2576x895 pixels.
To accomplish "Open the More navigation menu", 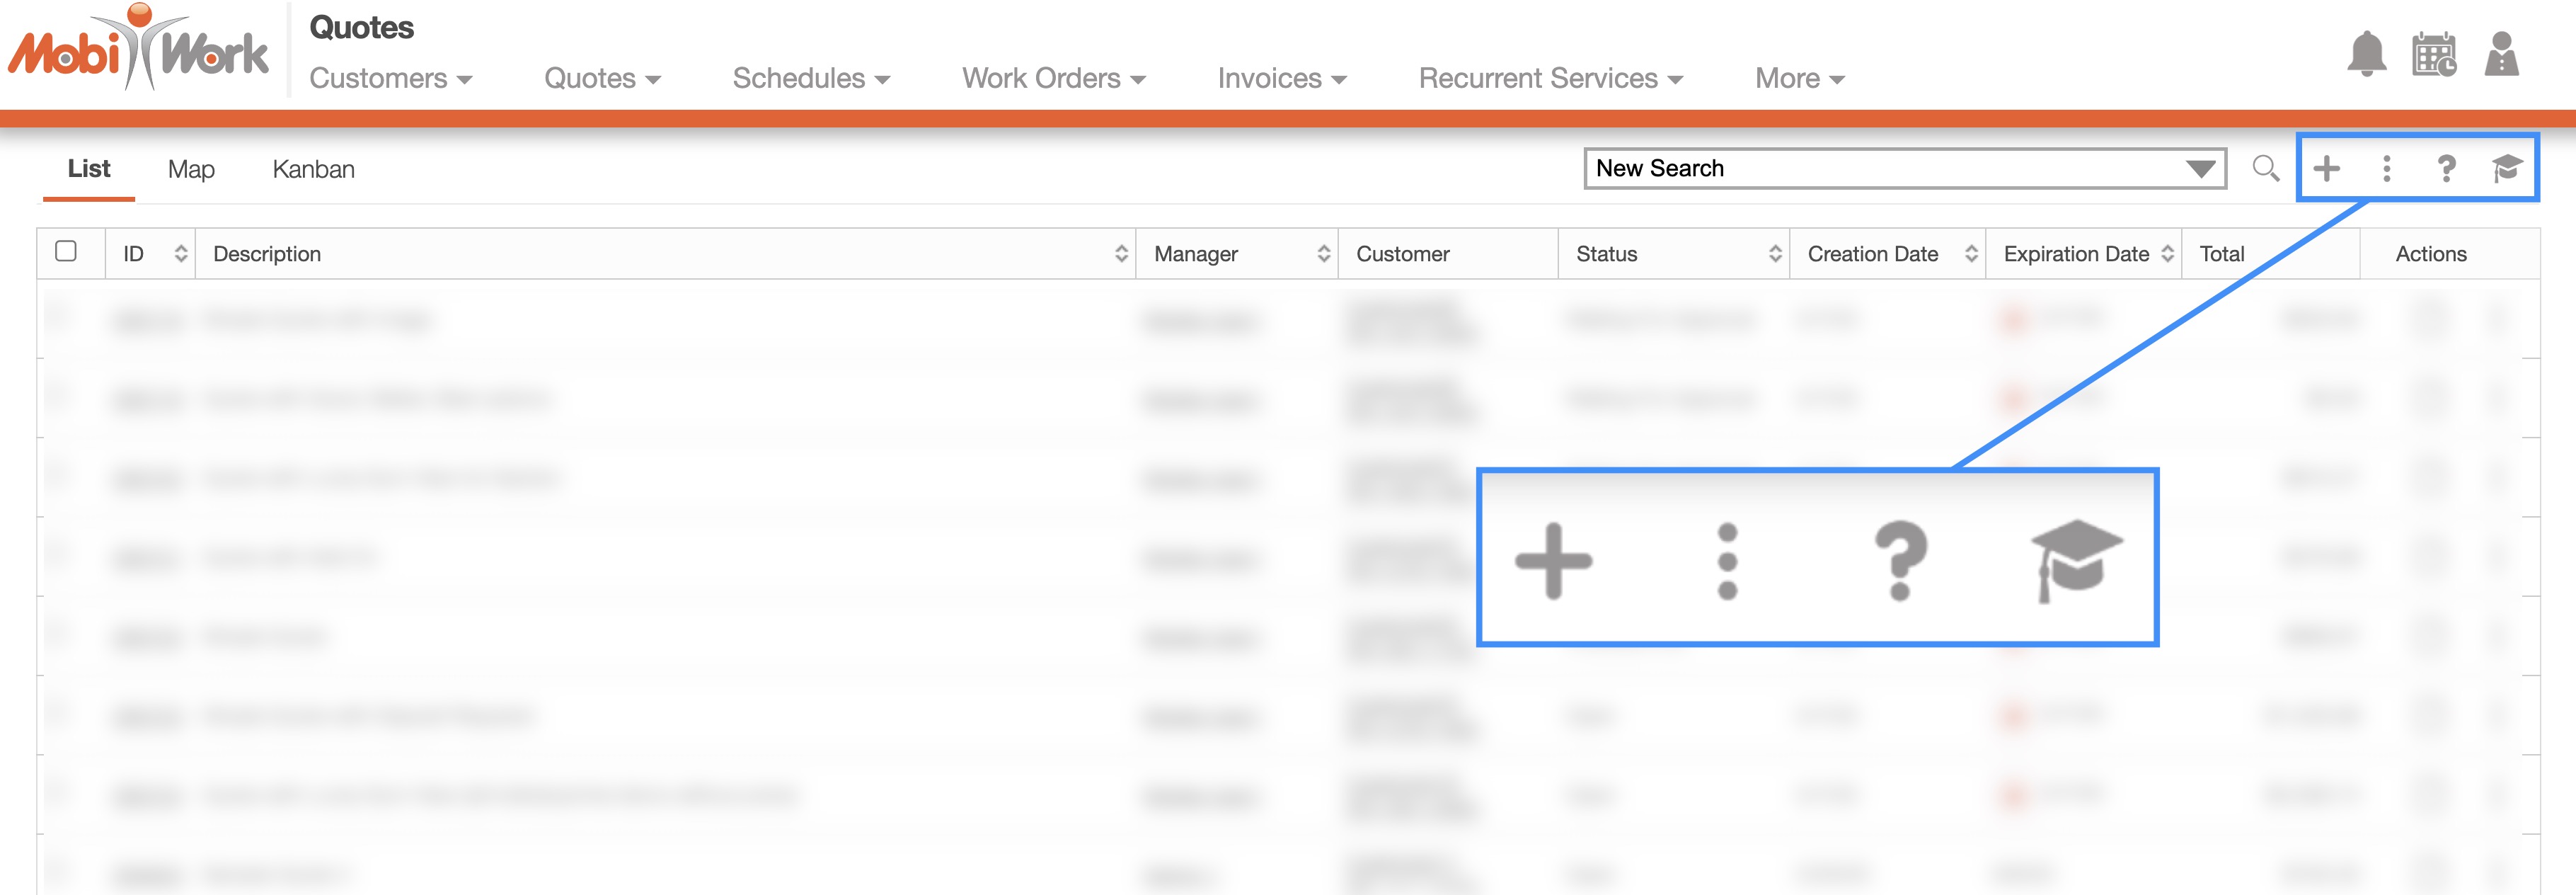I will click(x=1799, y=78).
